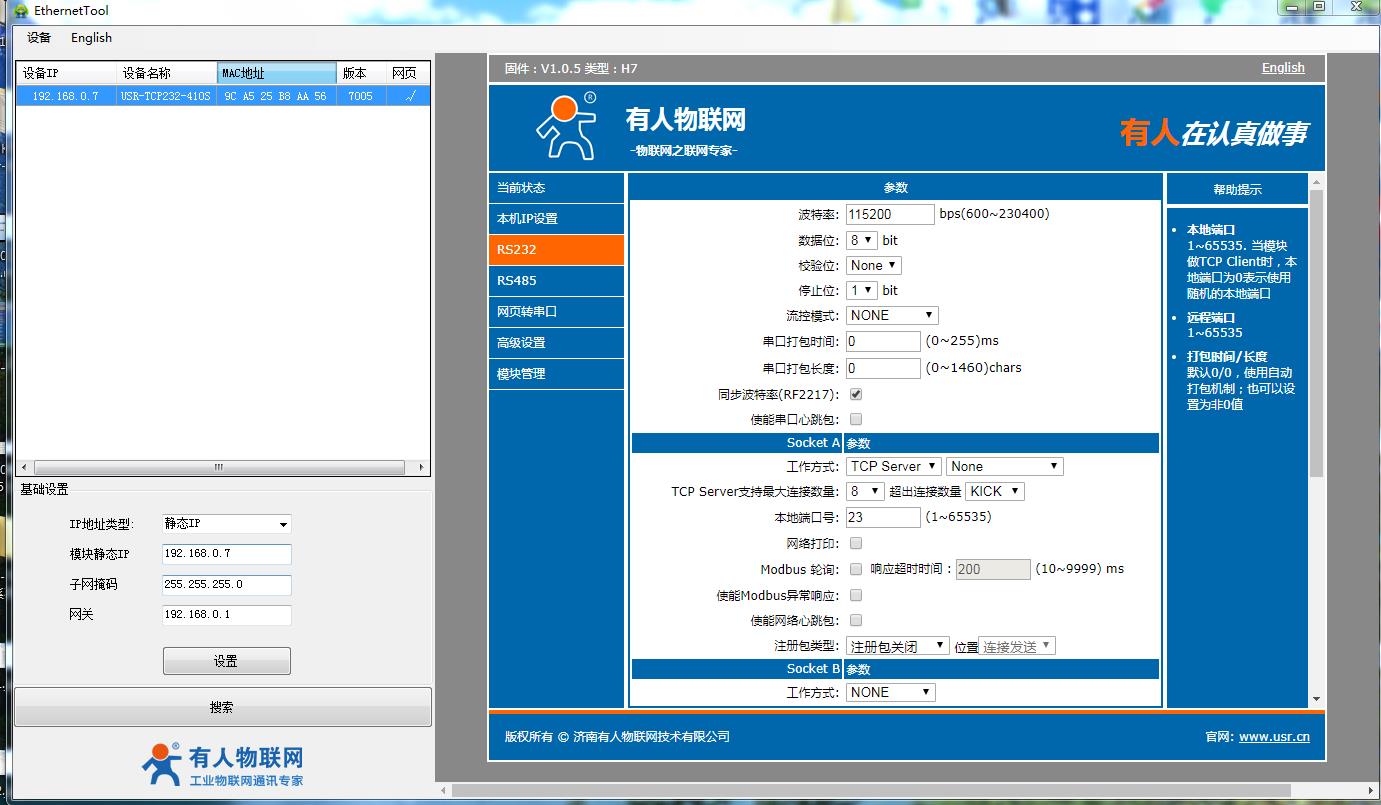Toggle the Modbus polling checkbox
The width and height of the screenshot is (1381, 805).
point(856,569)
